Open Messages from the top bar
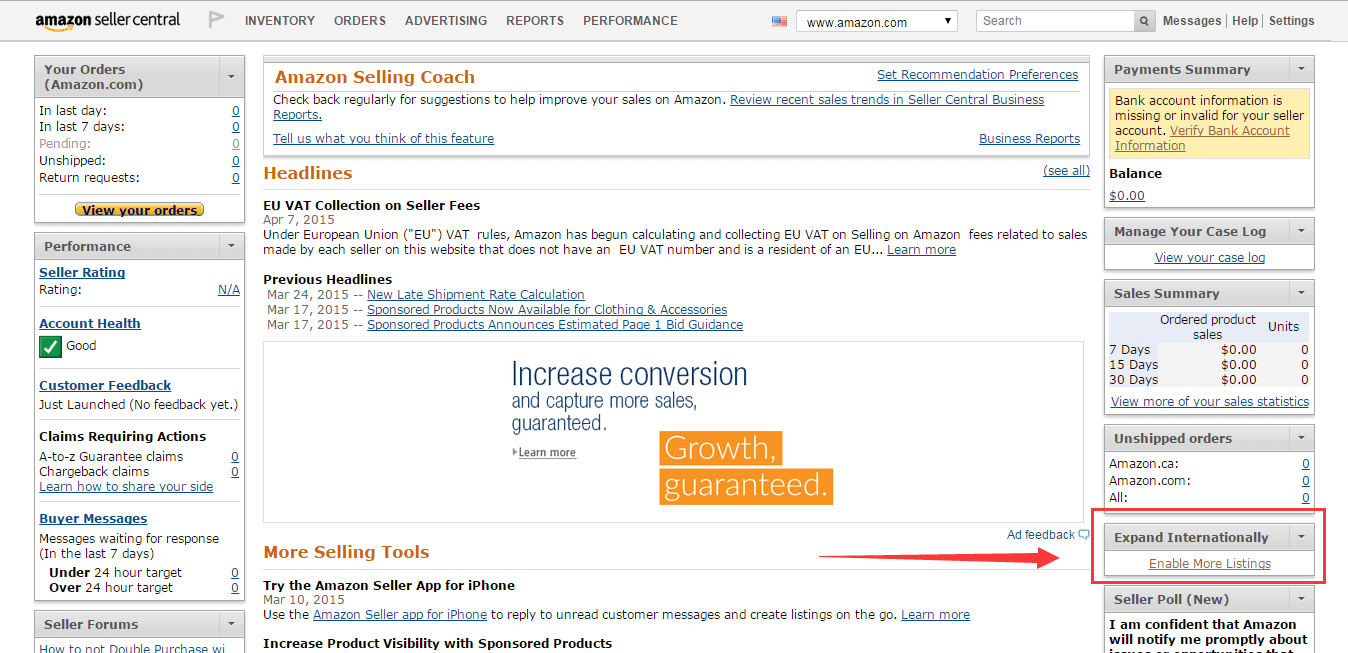 pyautogui.click(x=1192, y=20)
